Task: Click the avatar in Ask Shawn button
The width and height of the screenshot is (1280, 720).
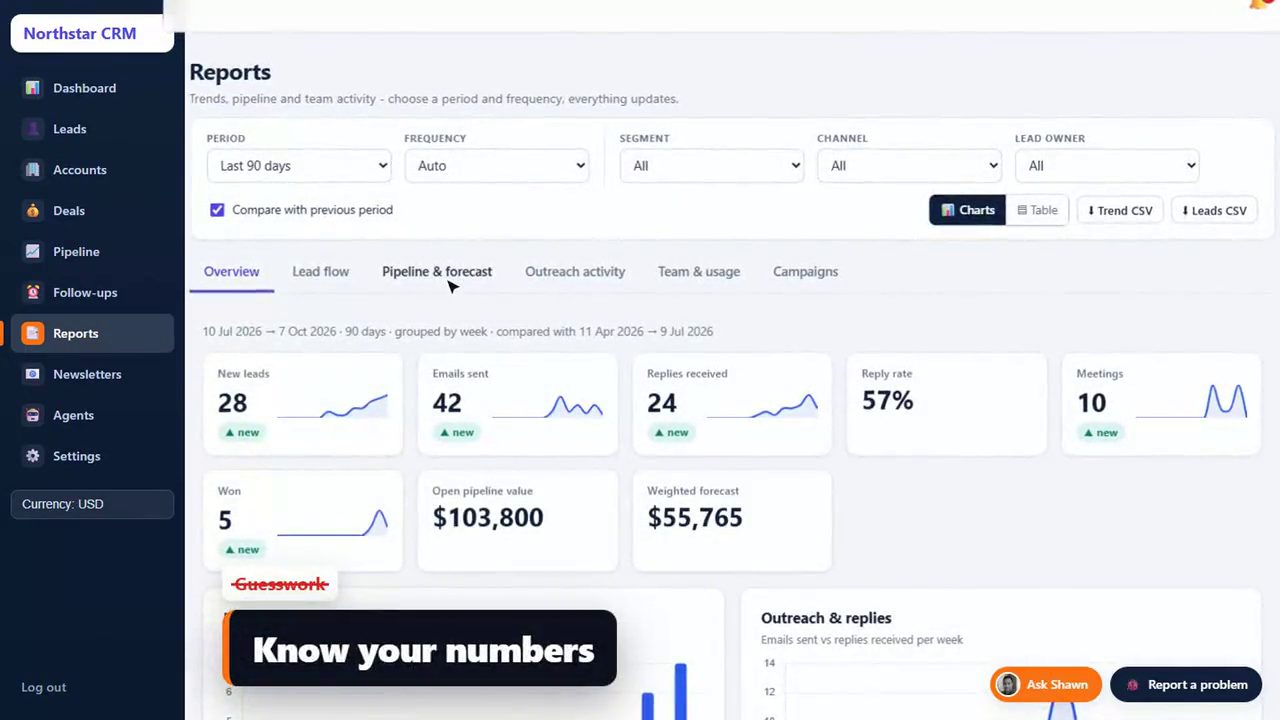Action: pos(1008,685)
